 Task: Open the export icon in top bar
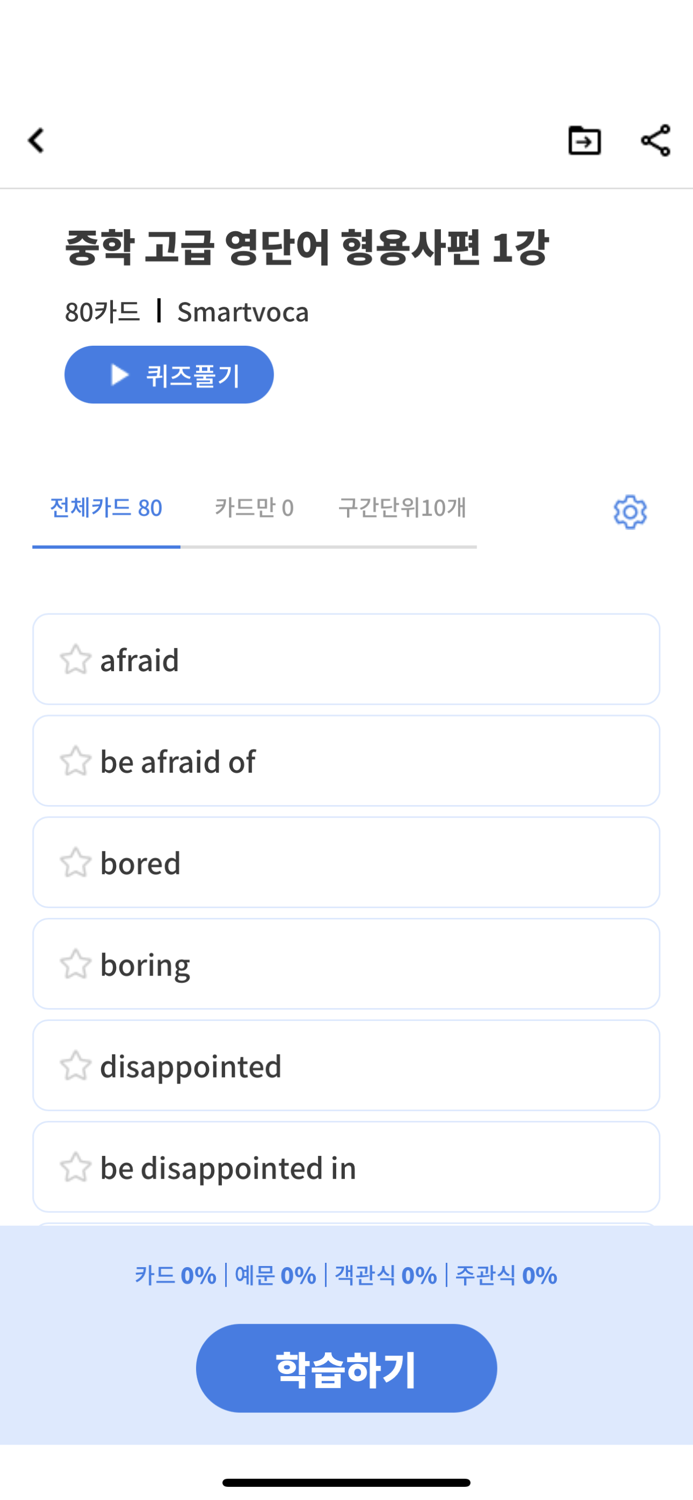584,140
